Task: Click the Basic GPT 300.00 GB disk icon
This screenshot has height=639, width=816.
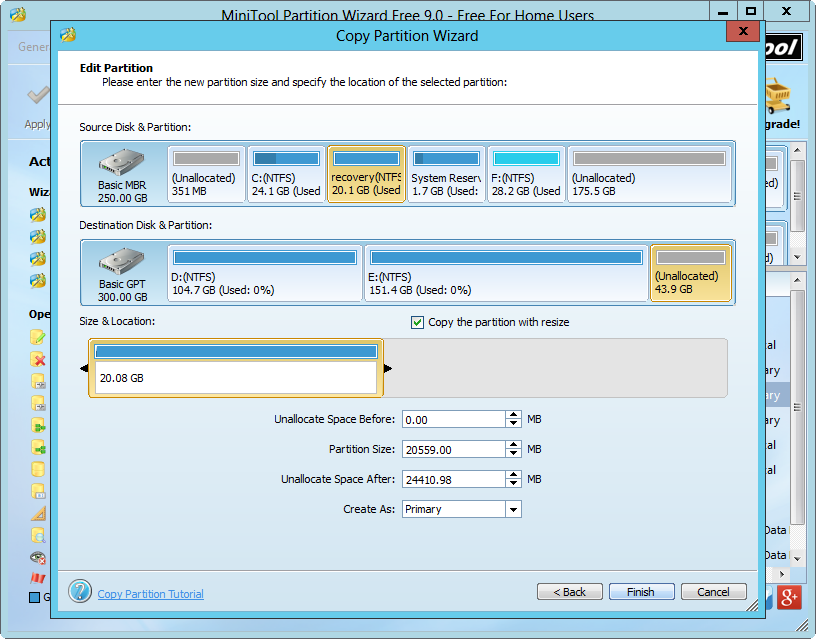Action: pos(122,261)
